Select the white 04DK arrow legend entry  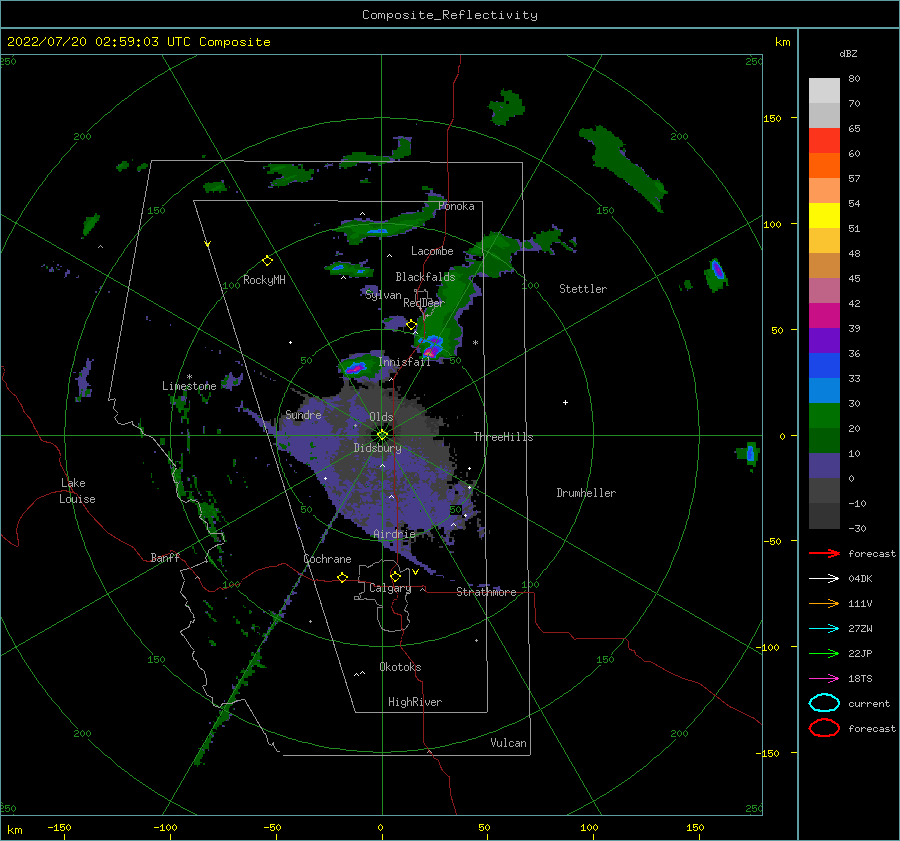pos(824,578)
